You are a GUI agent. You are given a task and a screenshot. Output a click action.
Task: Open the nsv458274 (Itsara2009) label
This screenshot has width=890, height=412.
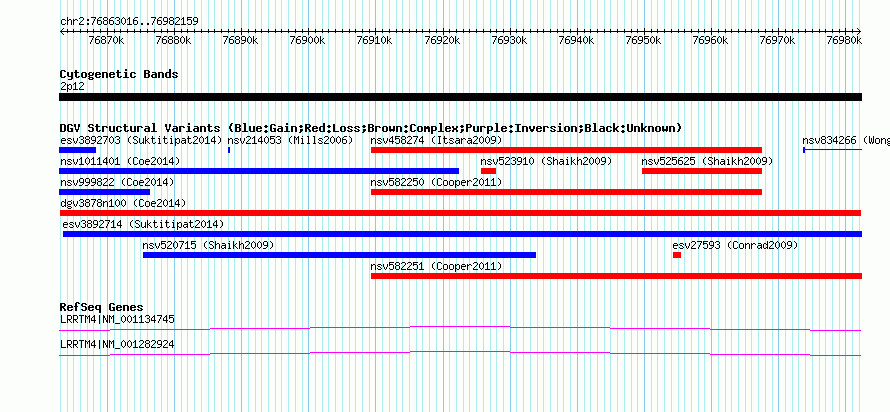click(436, 140)
